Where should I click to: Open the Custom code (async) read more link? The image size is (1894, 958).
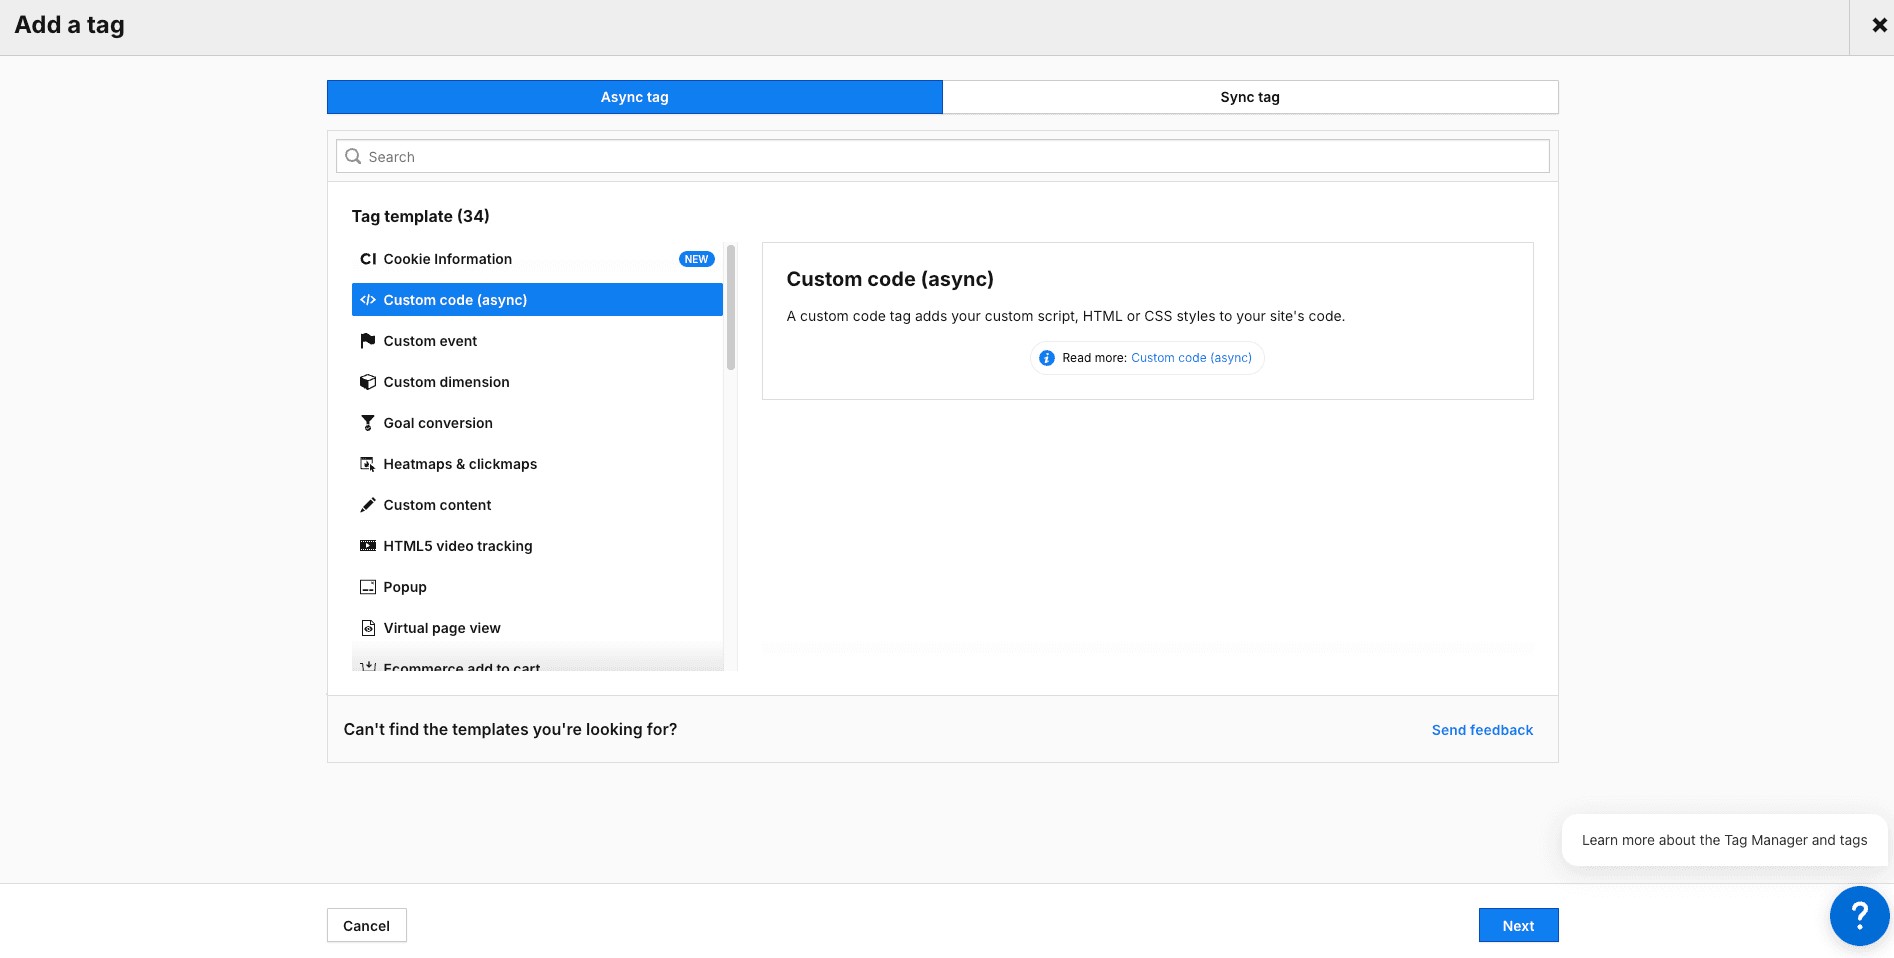(1191, 358)
